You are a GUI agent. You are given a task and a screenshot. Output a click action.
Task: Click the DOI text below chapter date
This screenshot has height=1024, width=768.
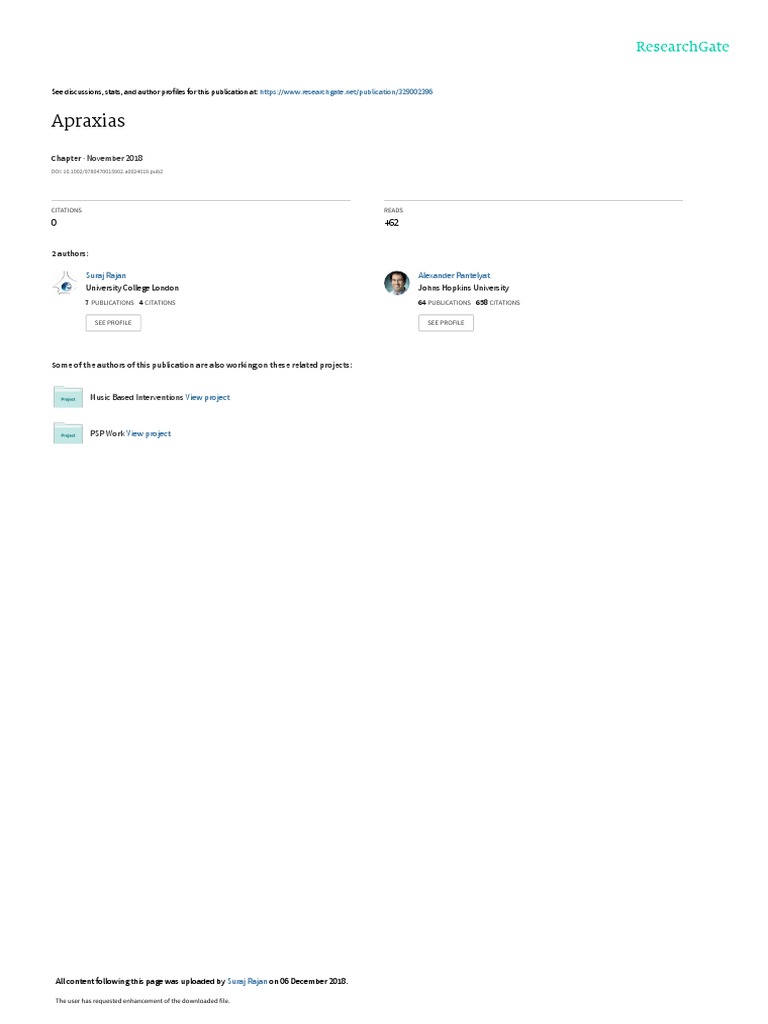coord(107,172)
